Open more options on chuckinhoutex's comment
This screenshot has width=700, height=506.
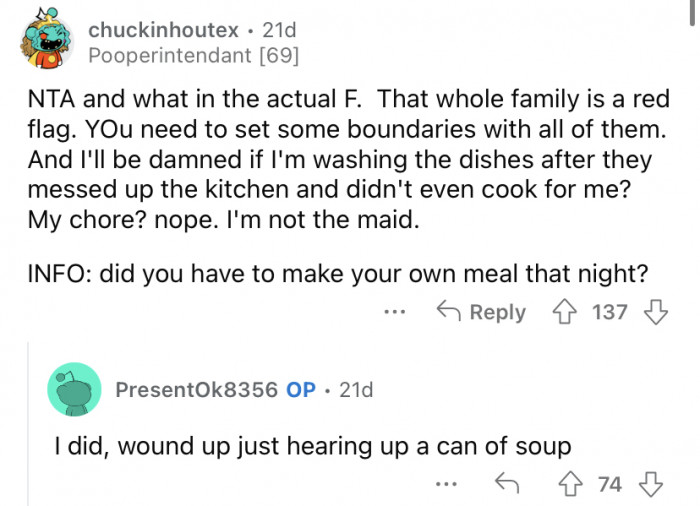[396, 312]
